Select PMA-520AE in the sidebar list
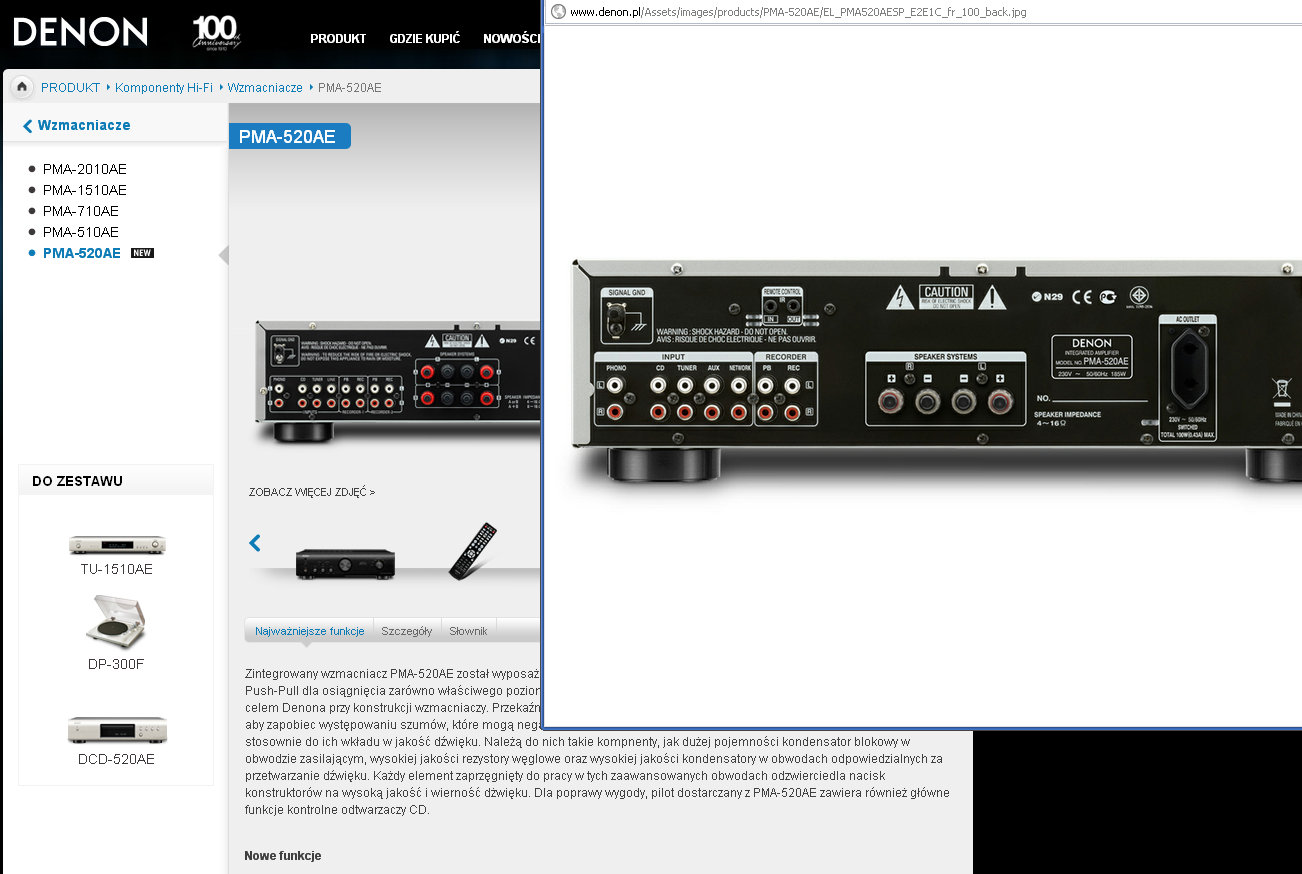 coord(81,253)
